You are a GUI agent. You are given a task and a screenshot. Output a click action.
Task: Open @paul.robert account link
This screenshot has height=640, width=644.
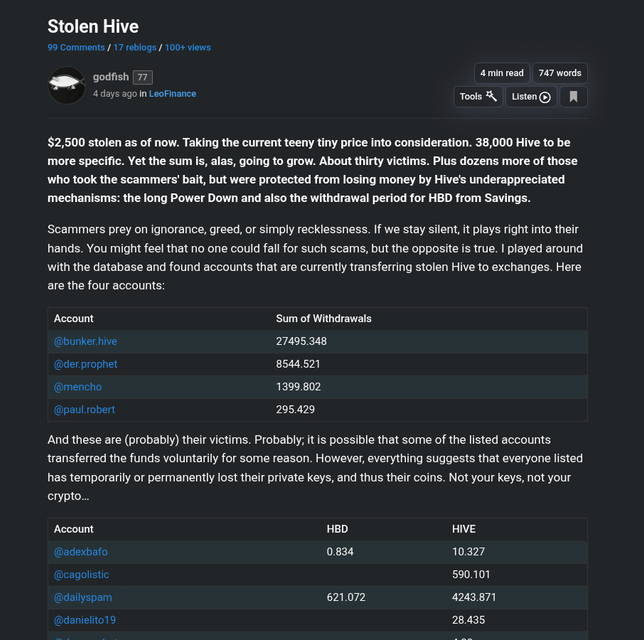click(x=84, y=410)
